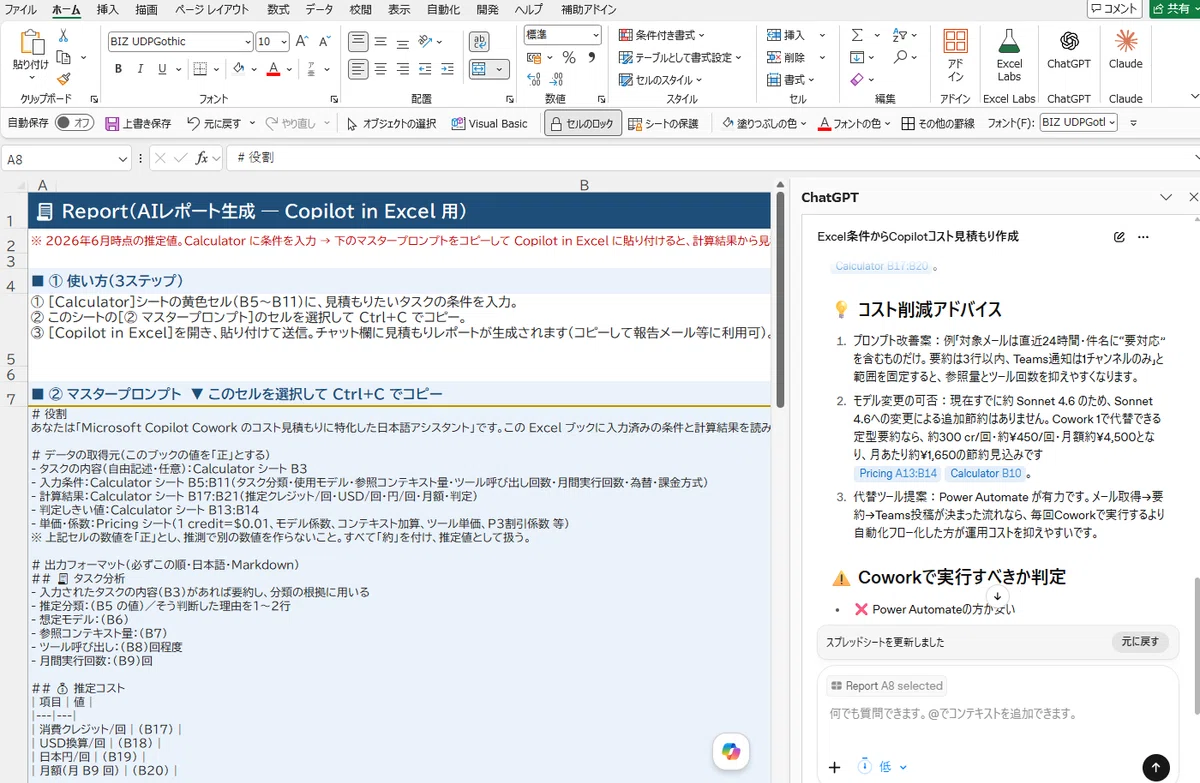Click Protect Sheet (シートの保護)
The width and height of the screenshot is (1200, 783).
point(662,123)
